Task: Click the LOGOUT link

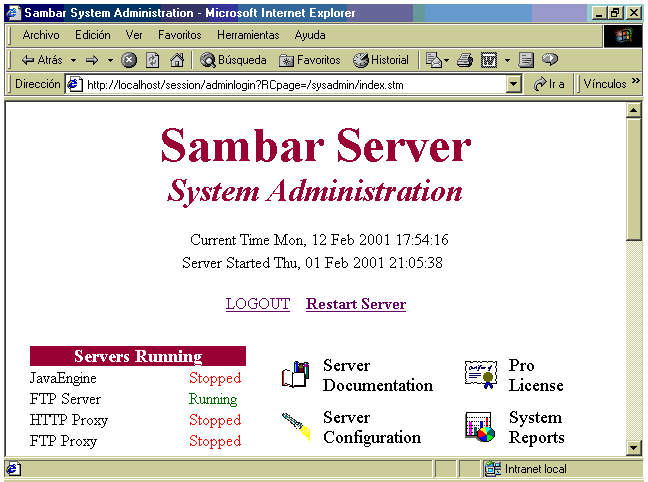Action: click(258, 304)
